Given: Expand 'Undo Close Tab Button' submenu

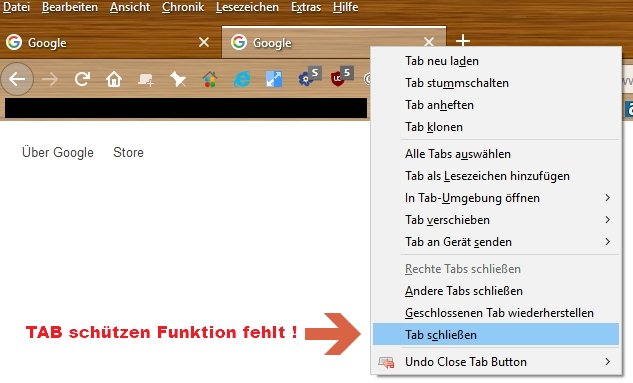Looking at the screenshot, I should click(608, 362).
